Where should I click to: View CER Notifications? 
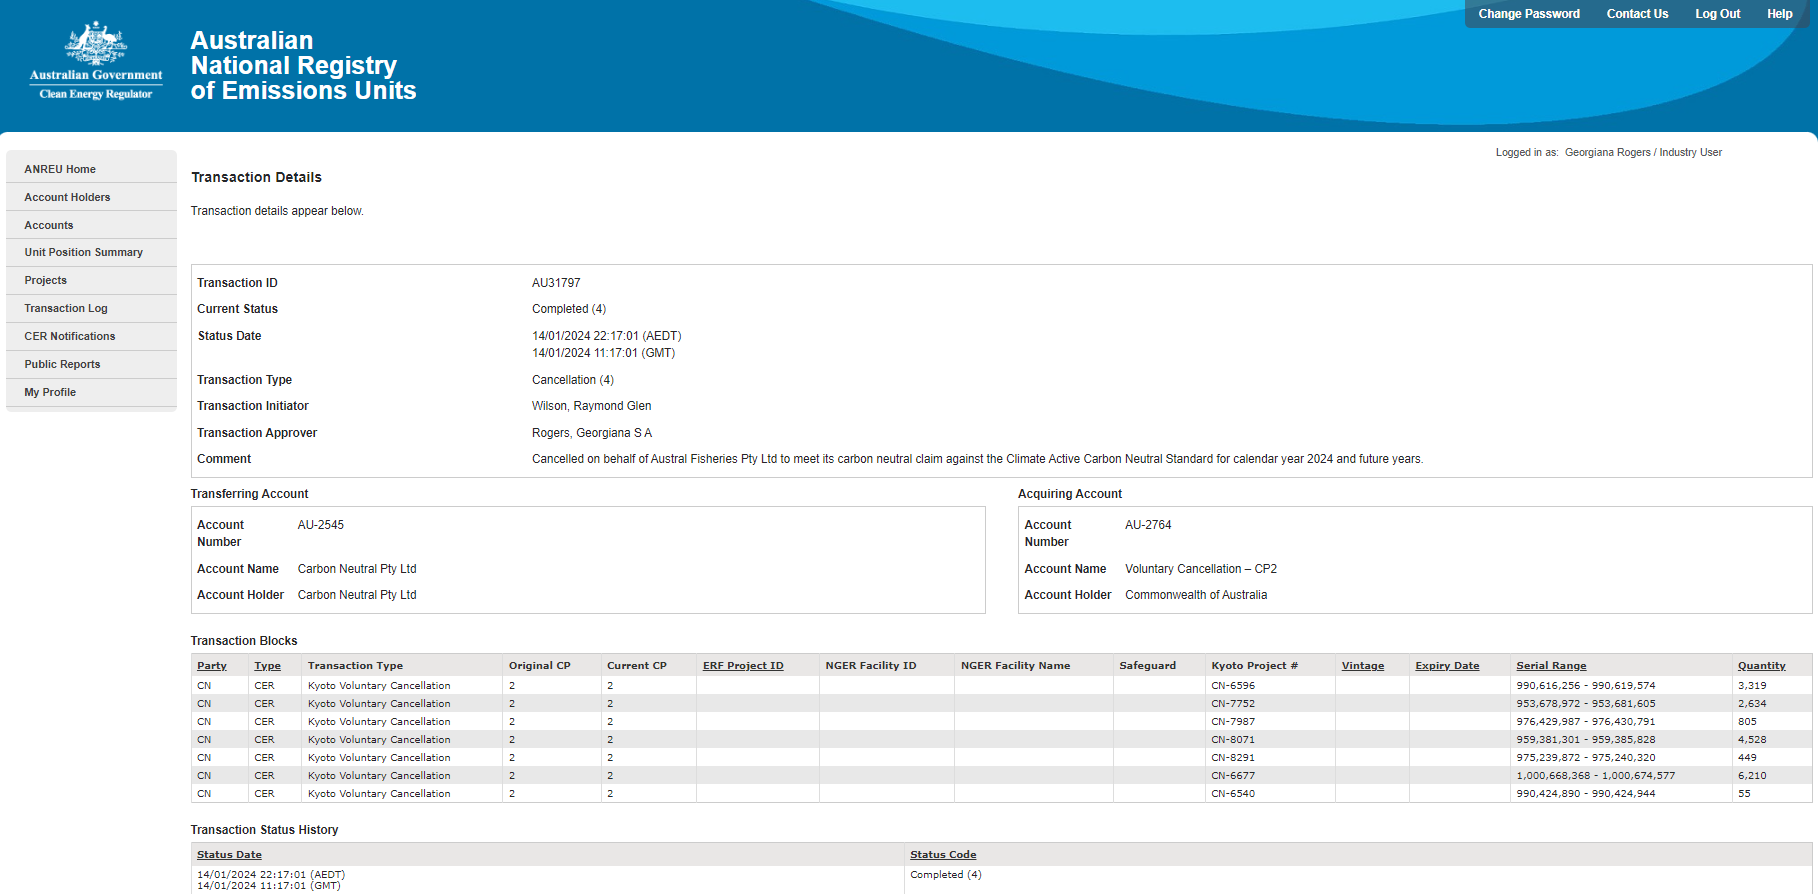click(x=70, y=336)
